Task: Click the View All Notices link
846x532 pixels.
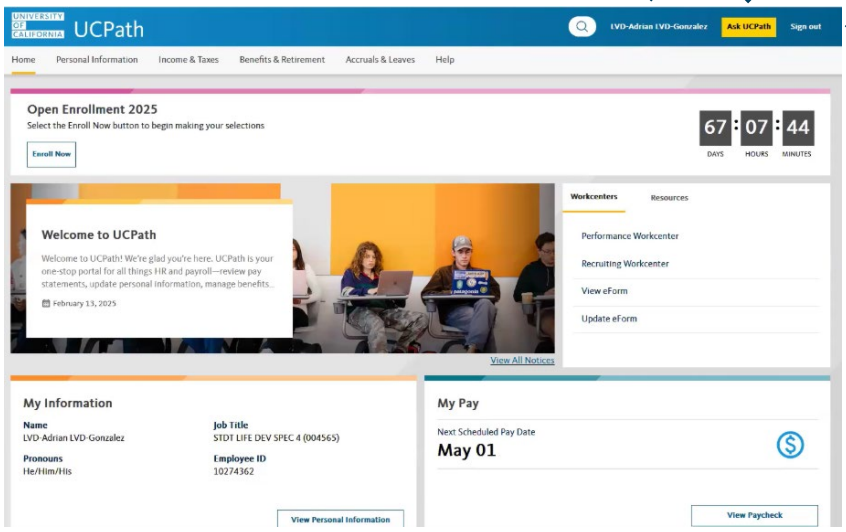Action: (x=522, y=360)
